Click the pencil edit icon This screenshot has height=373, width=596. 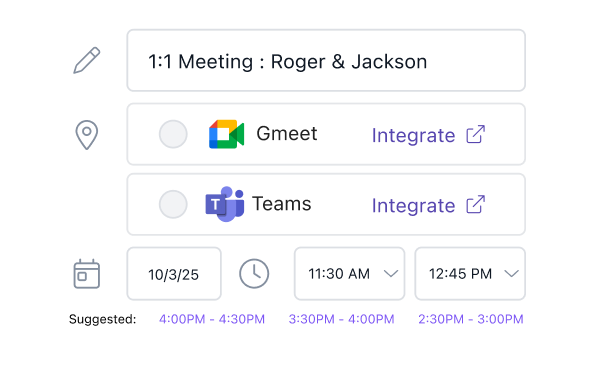87,60
